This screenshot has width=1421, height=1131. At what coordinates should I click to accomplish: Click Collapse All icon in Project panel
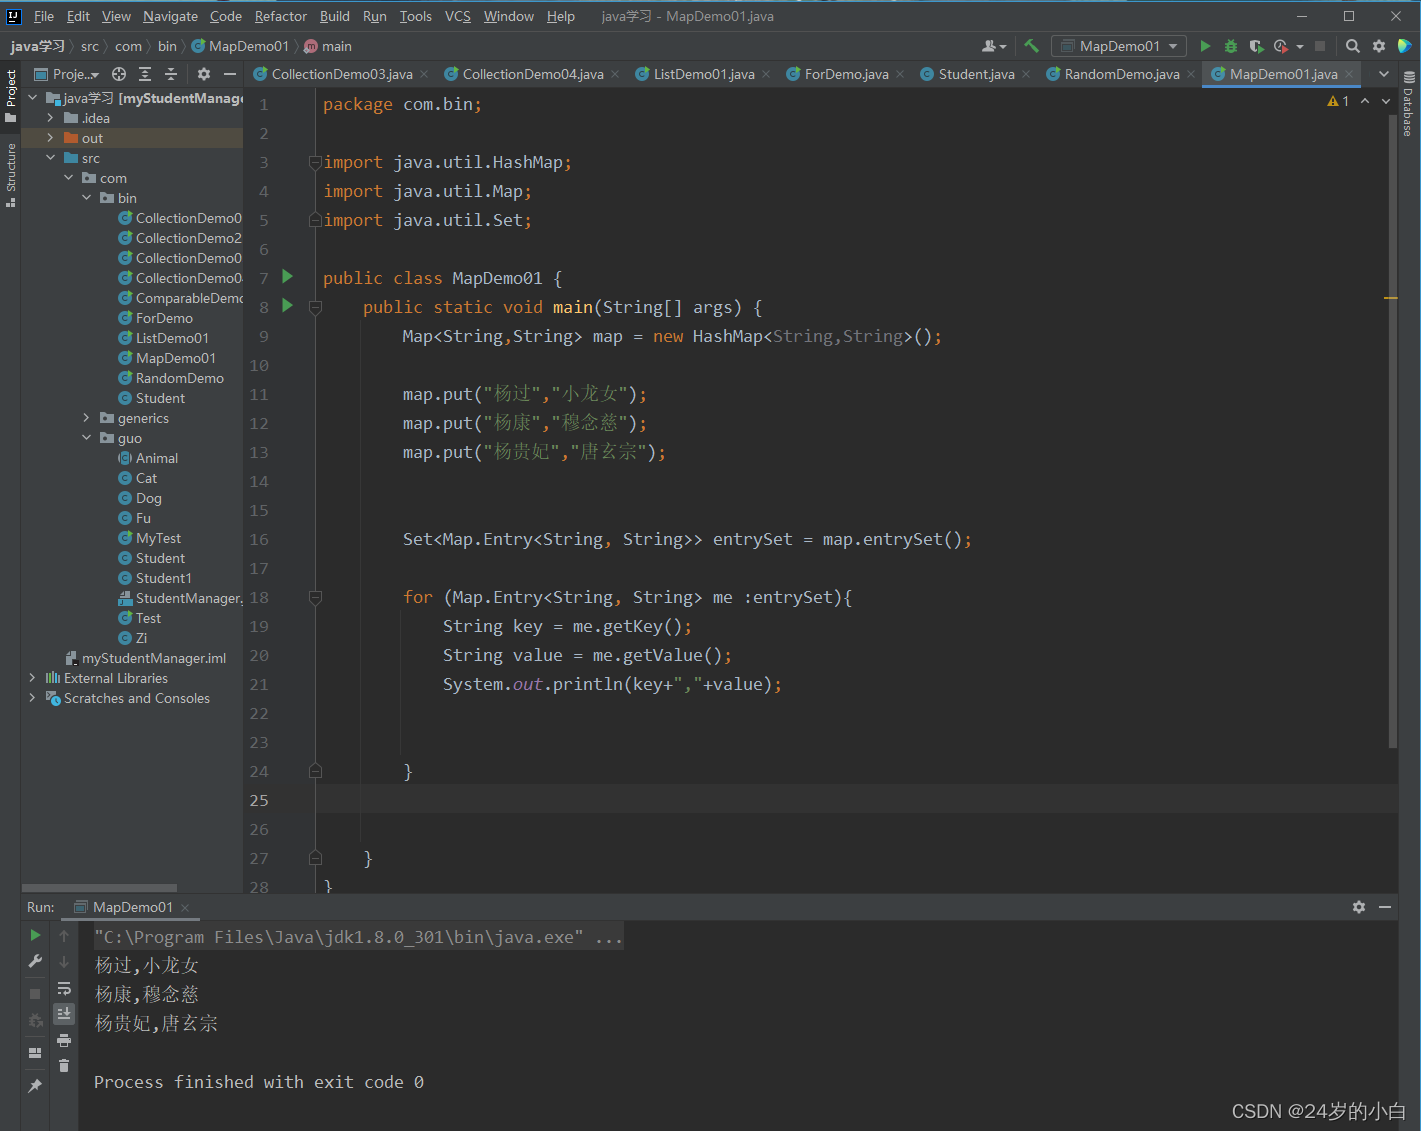[171, 74]
